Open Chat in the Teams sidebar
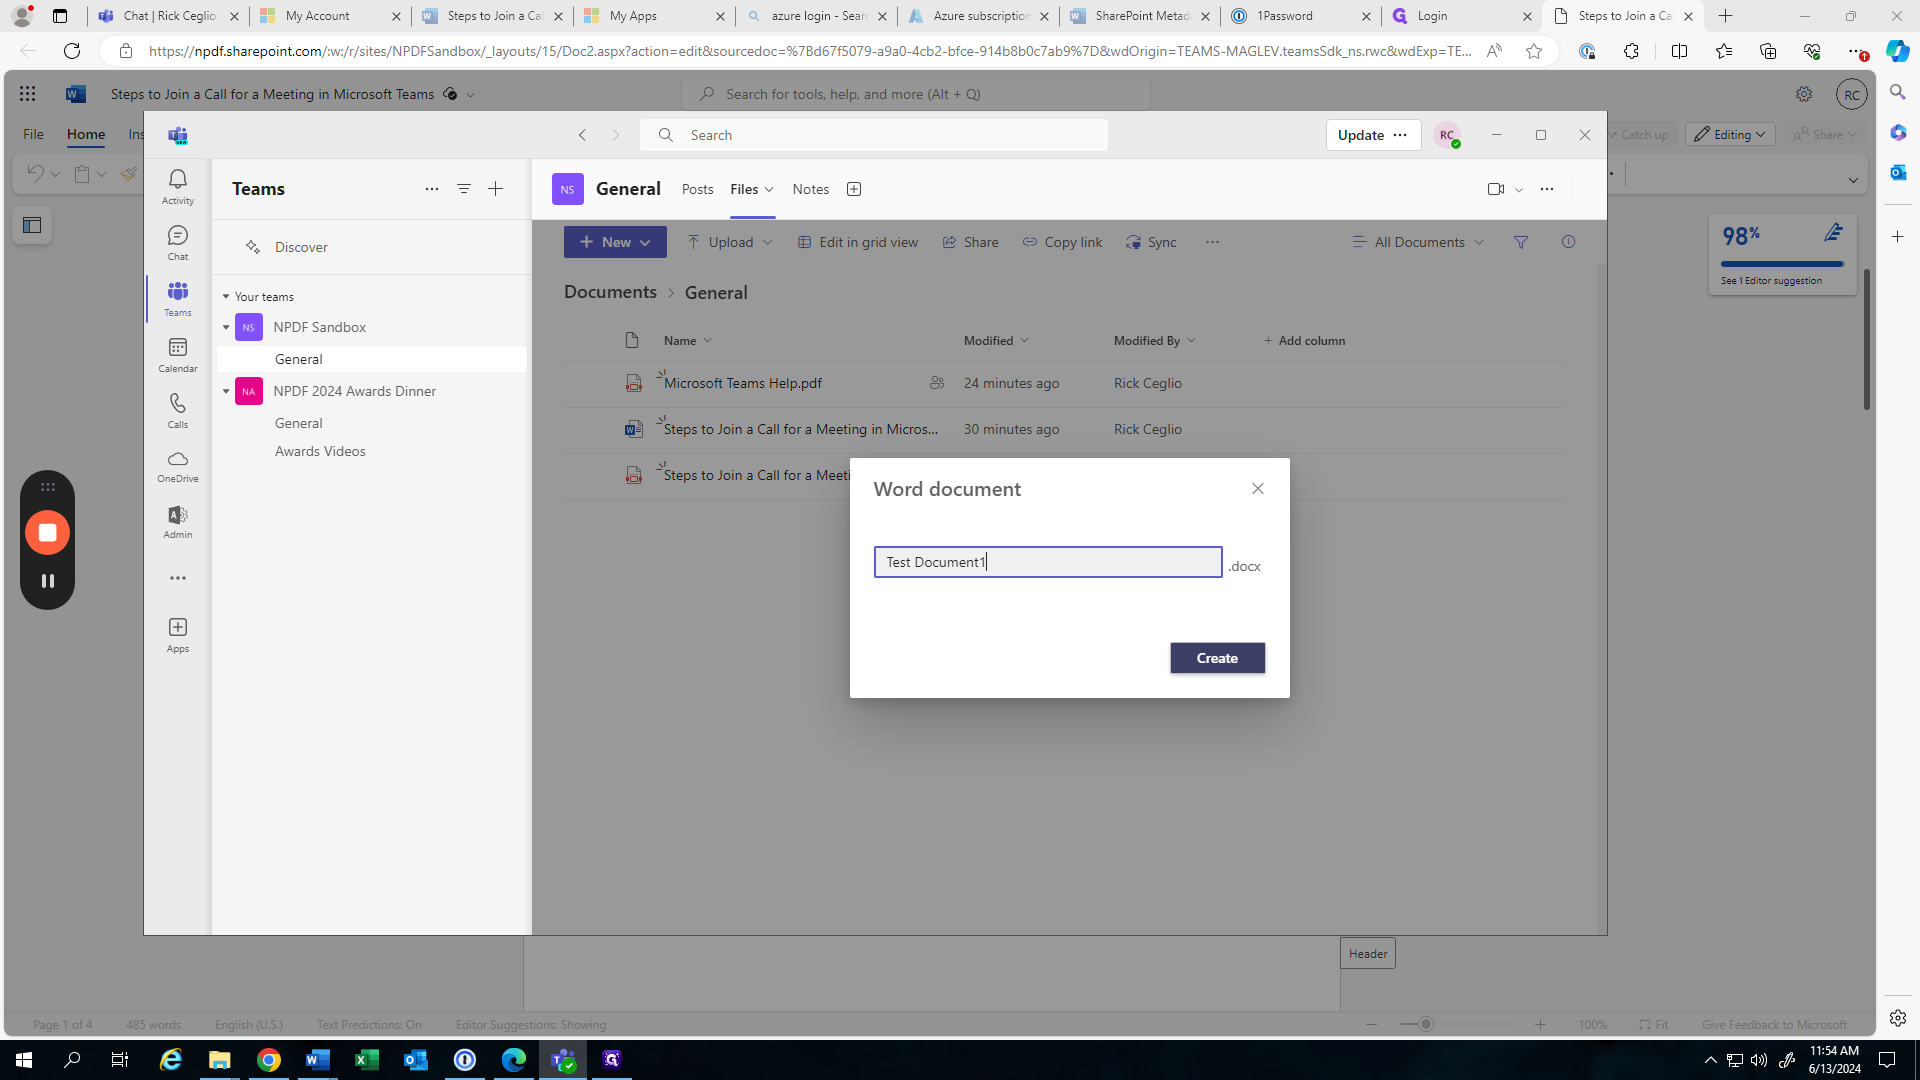This screenshot has height=1080, width=1920. [x=178, y=243]
